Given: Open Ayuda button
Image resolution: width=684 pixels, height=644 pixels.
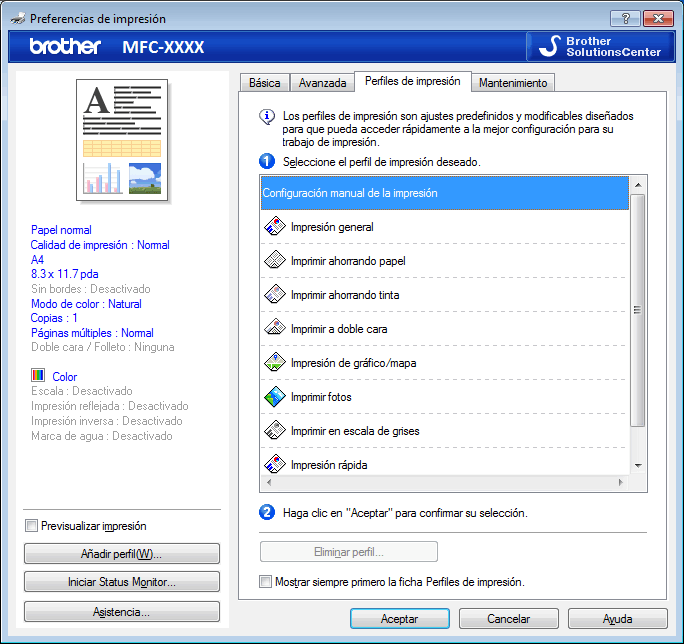Looking at the screenshot, I should [x=618, y=619].
